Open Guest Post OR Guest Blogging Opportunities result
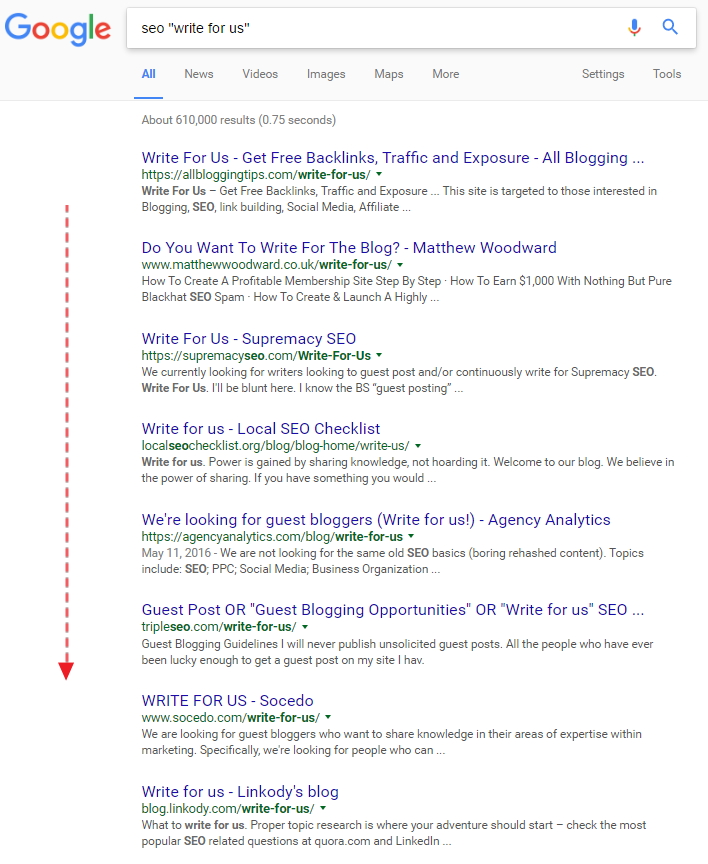708x864 pixels. click(x=392, y=609)
